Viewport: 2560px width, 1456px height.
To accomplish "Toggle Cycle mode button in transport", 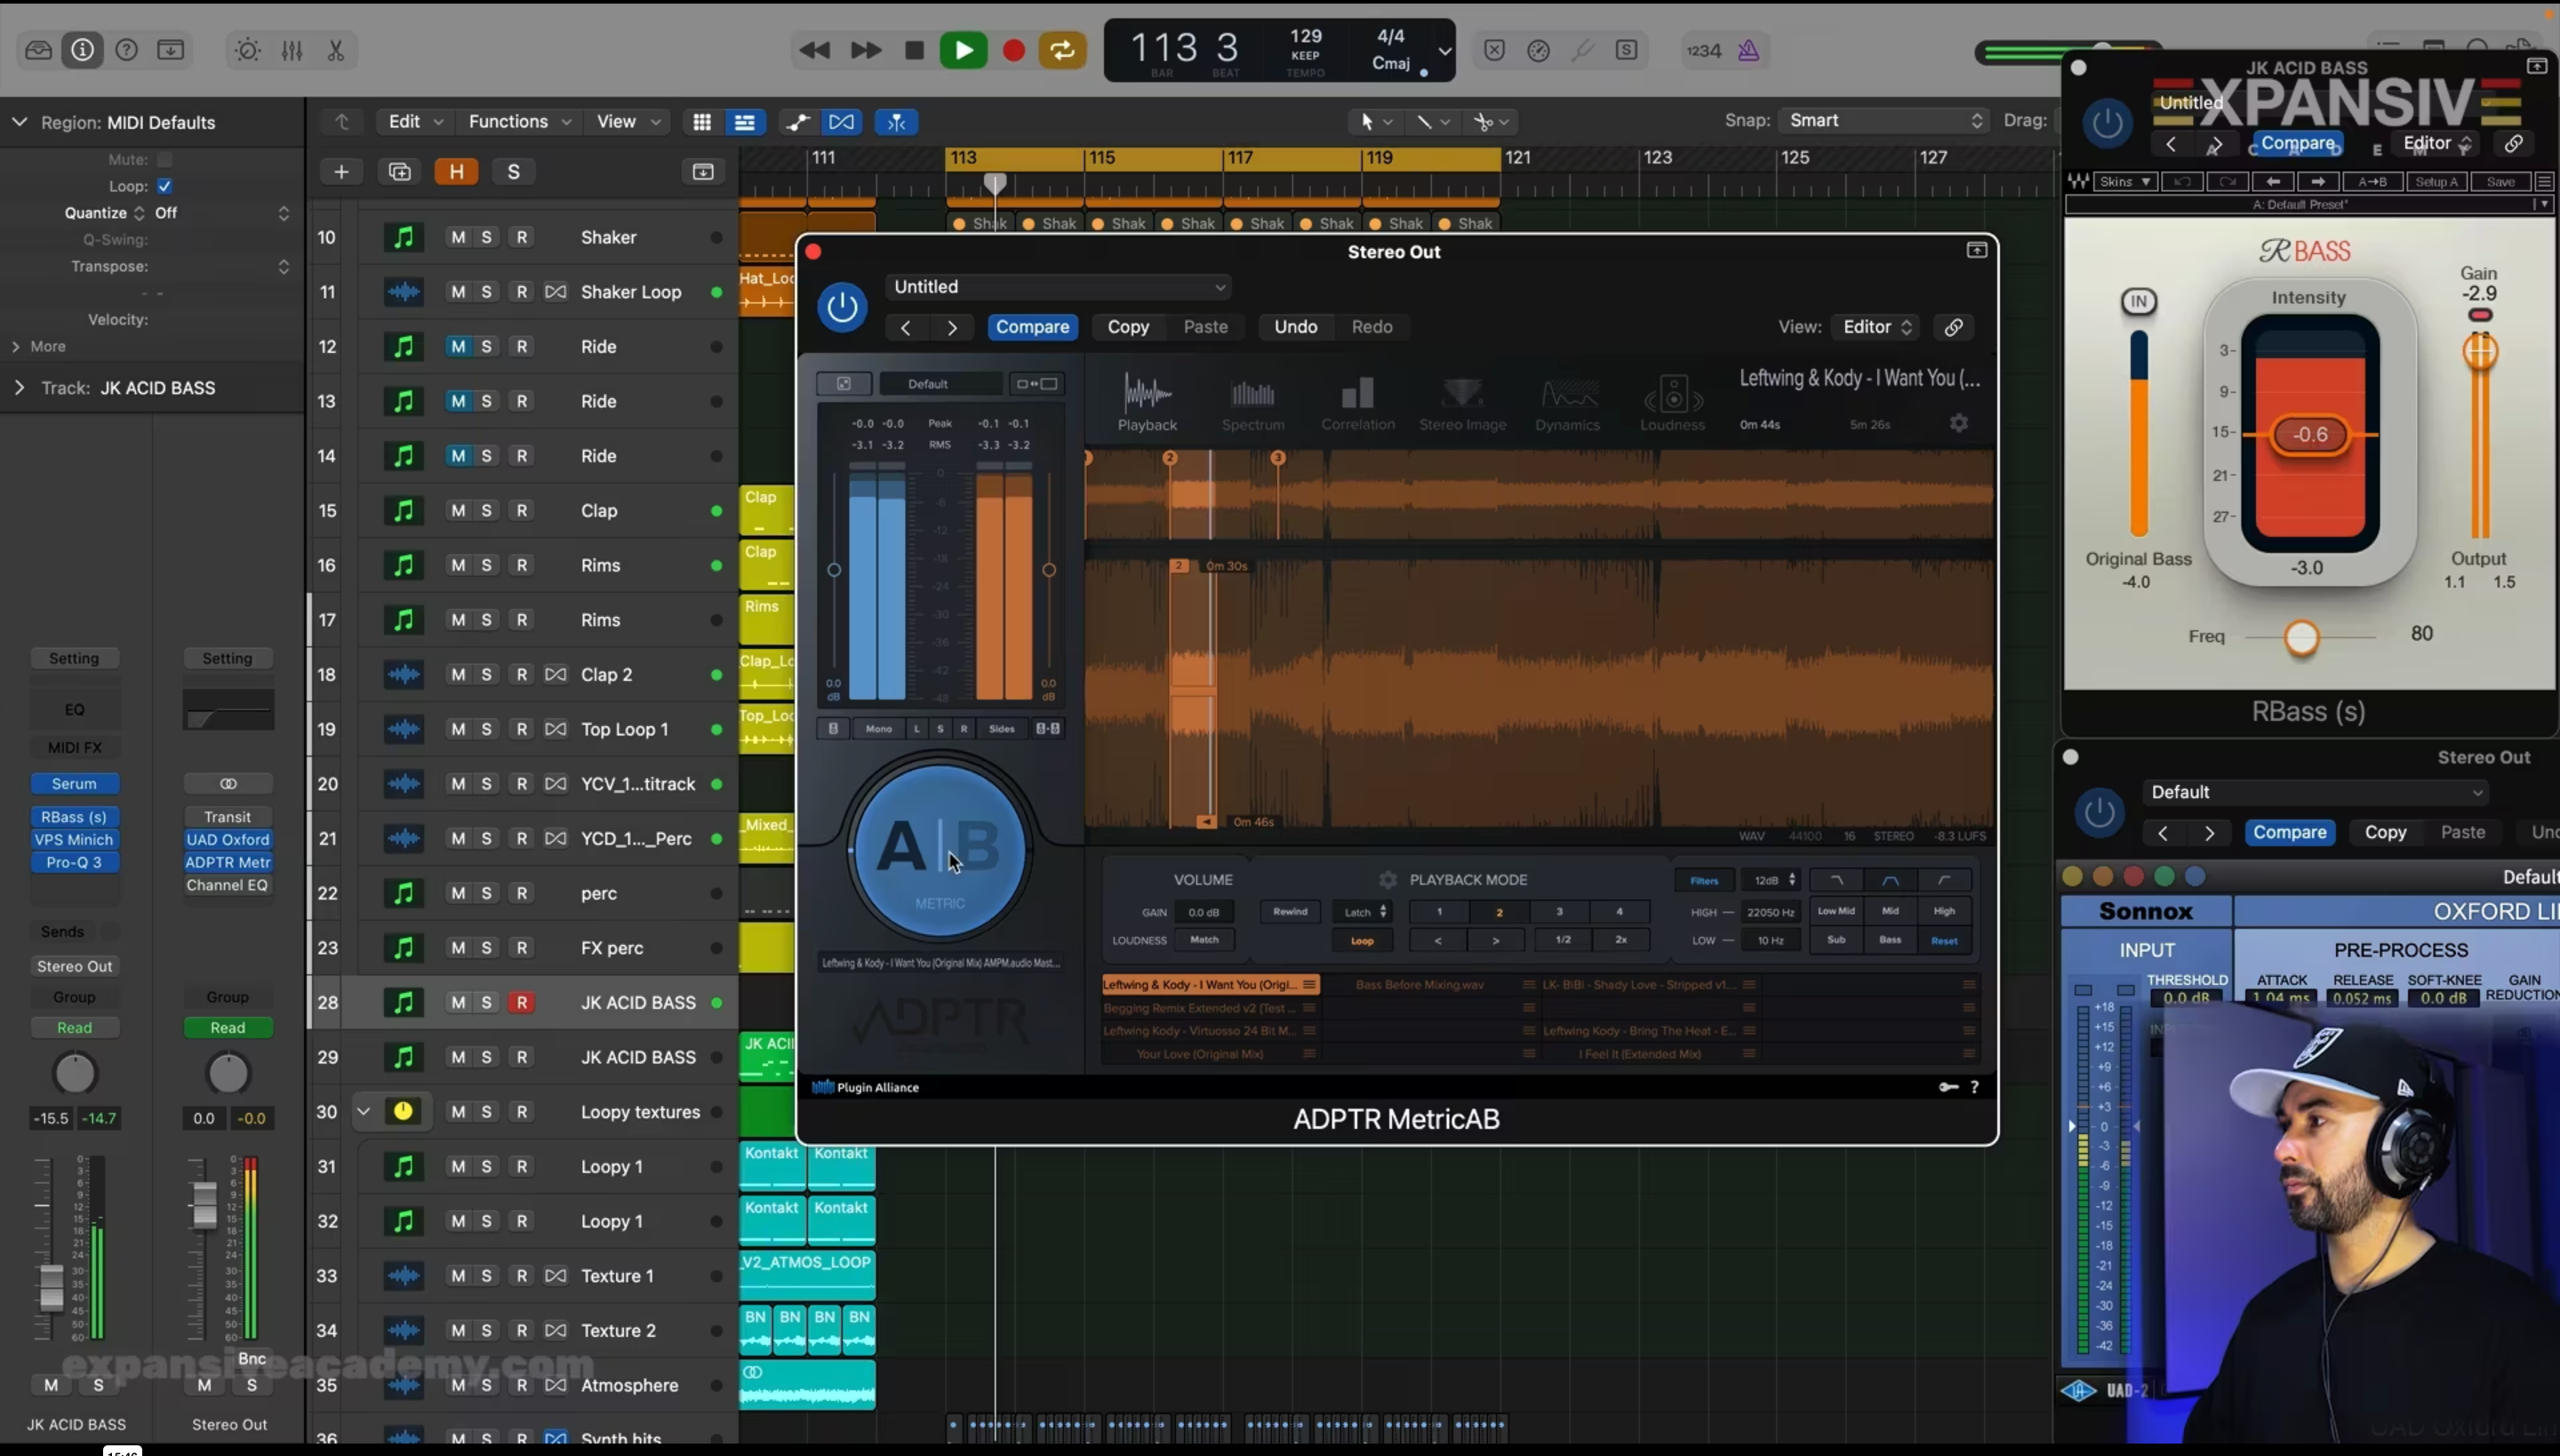I will coord(1062,50).
